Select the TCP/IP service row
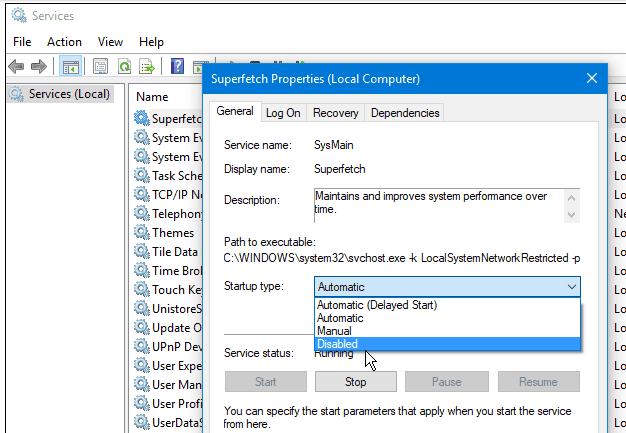This screenshot has height=433, width=626. pos(168,194)
